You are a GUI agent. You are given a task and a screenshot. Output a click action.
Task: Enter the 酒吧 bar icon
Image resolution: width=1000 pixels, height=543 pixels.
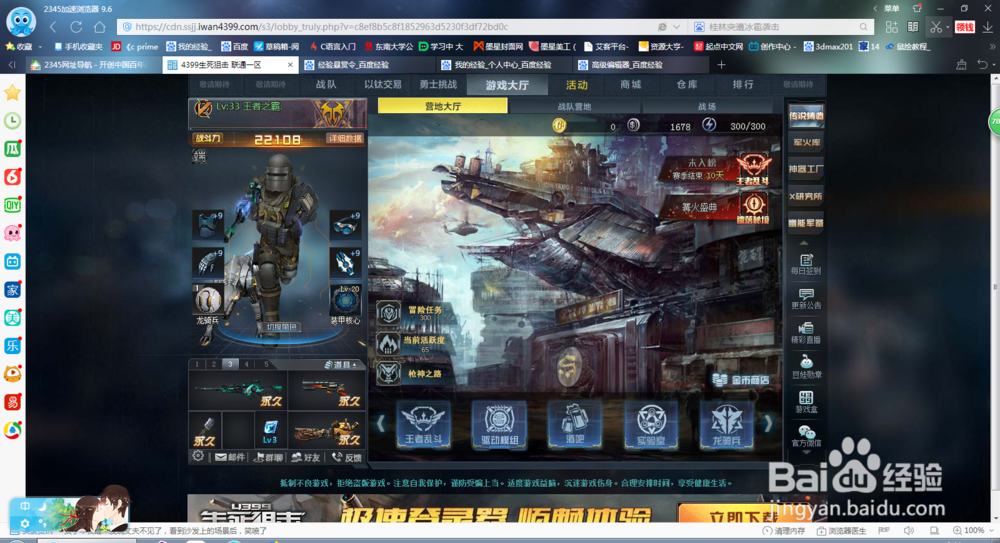(x=575, y=424)
